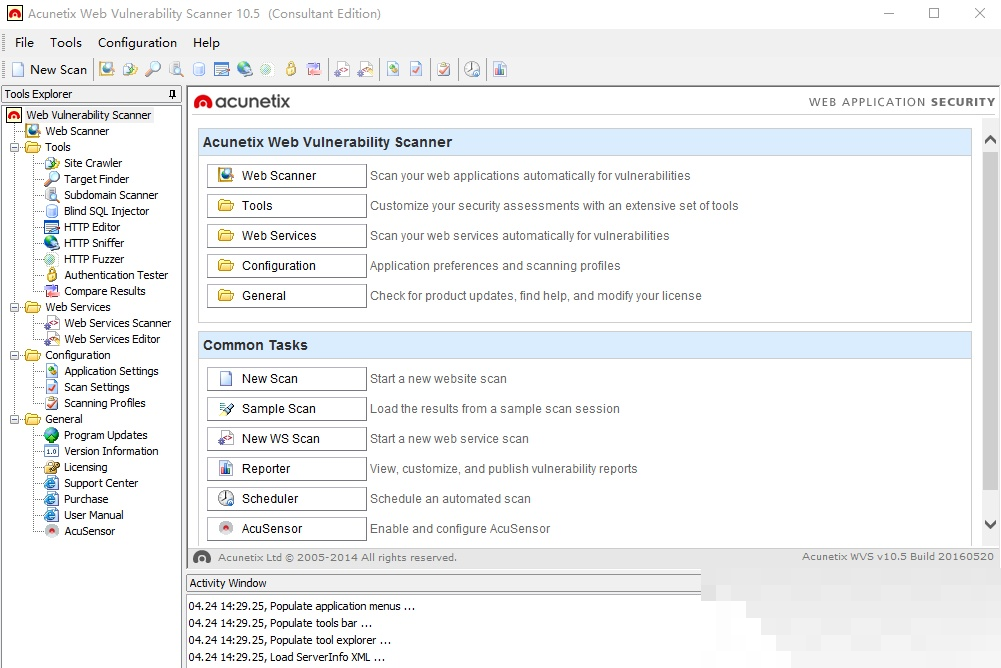The image size is (1001, 668).
Task: Select Blind SQL Injector in the tree
Action: [x=107, y=211]
